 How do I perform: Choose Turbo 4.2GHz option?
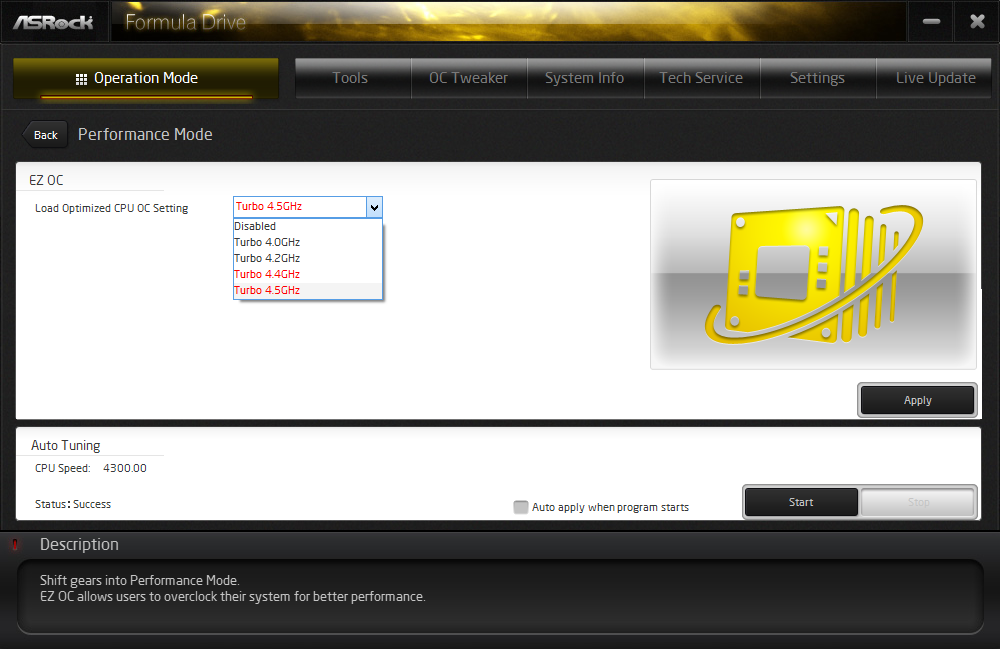click(x=307, y=258)
